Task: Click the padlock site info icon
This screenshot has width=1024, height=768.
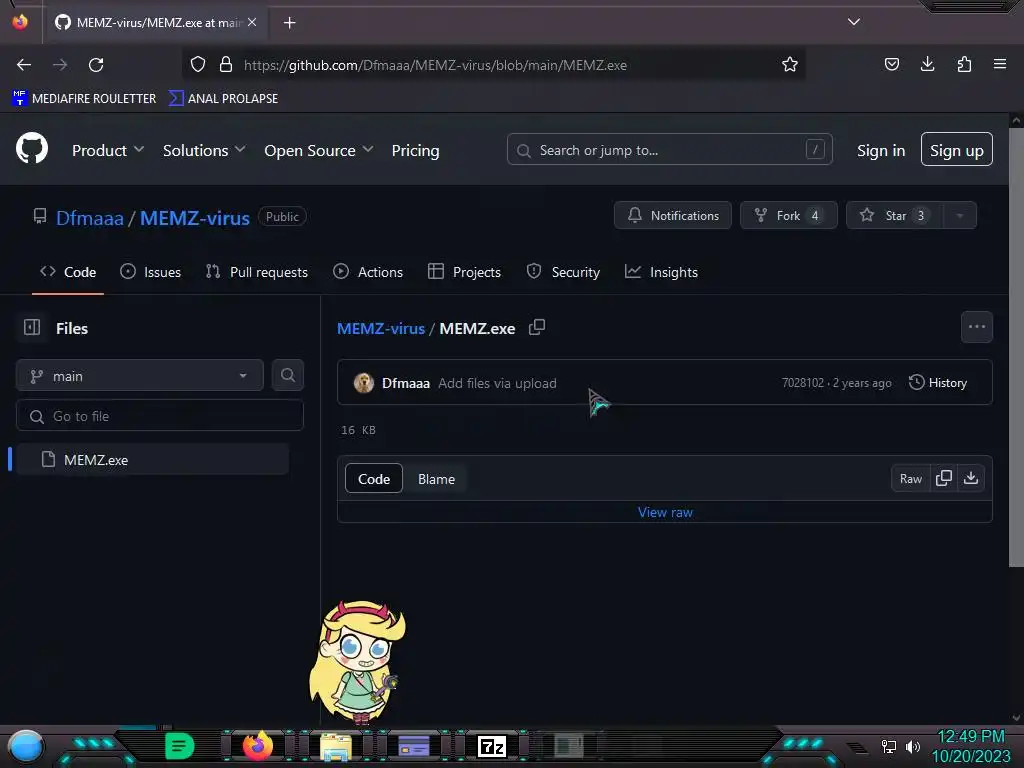Action: click(x=226, y=65)
